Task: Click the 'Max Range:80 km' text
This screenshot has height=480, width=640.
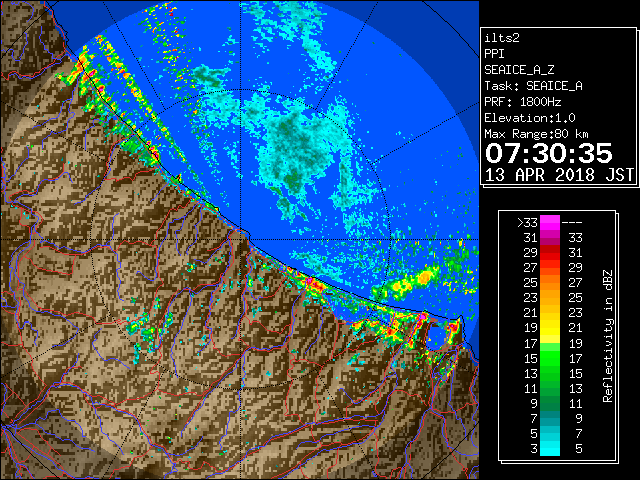Action: 536,134
